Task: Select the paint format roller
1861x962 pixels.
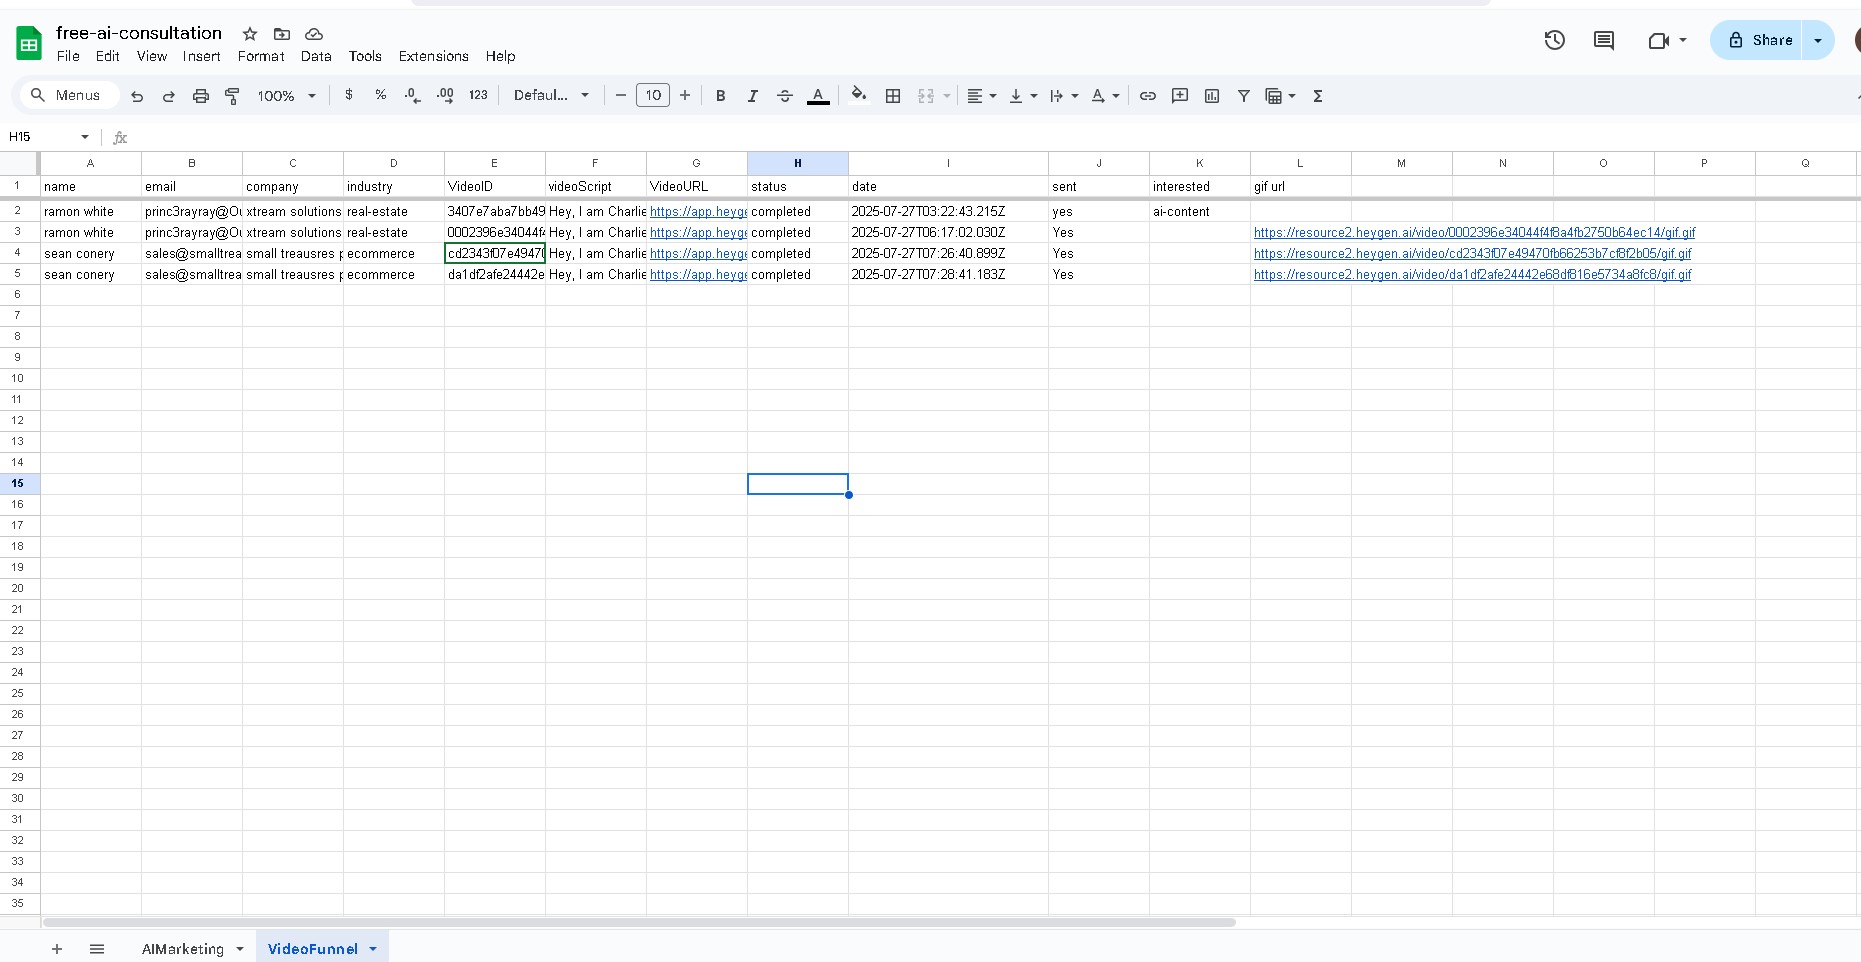Action: pyautogui.click(x=232, y=96)
